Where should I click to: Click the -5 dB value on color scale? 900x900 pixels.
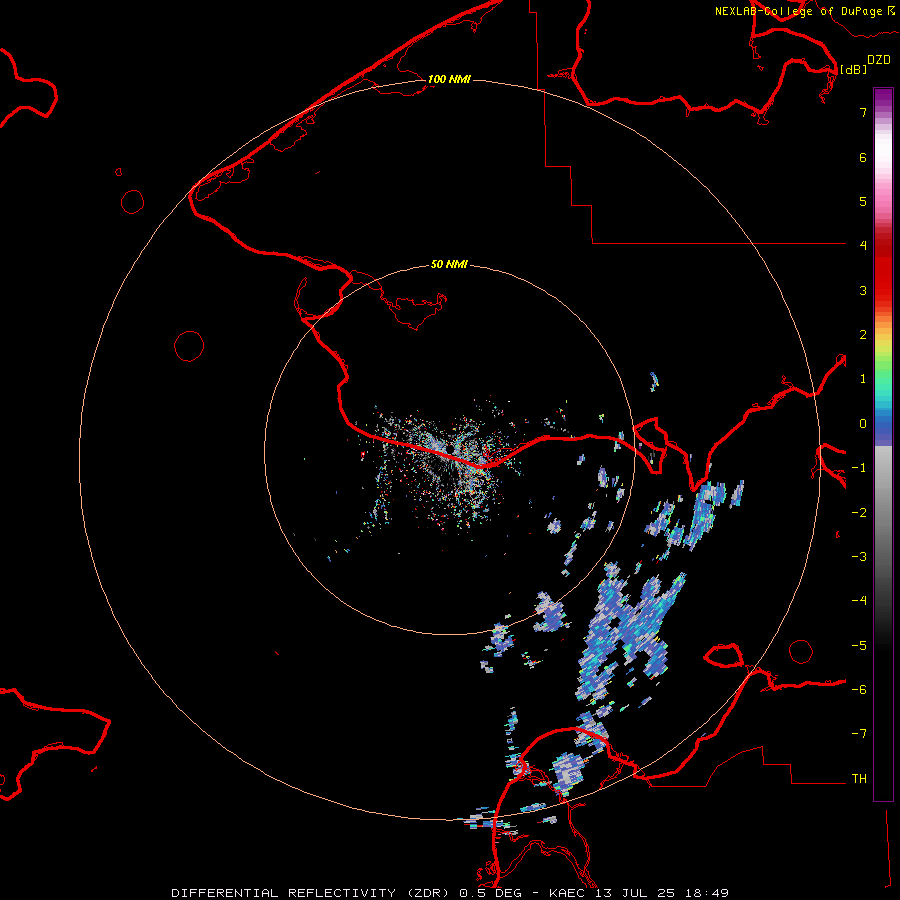[x=859, y=646]
